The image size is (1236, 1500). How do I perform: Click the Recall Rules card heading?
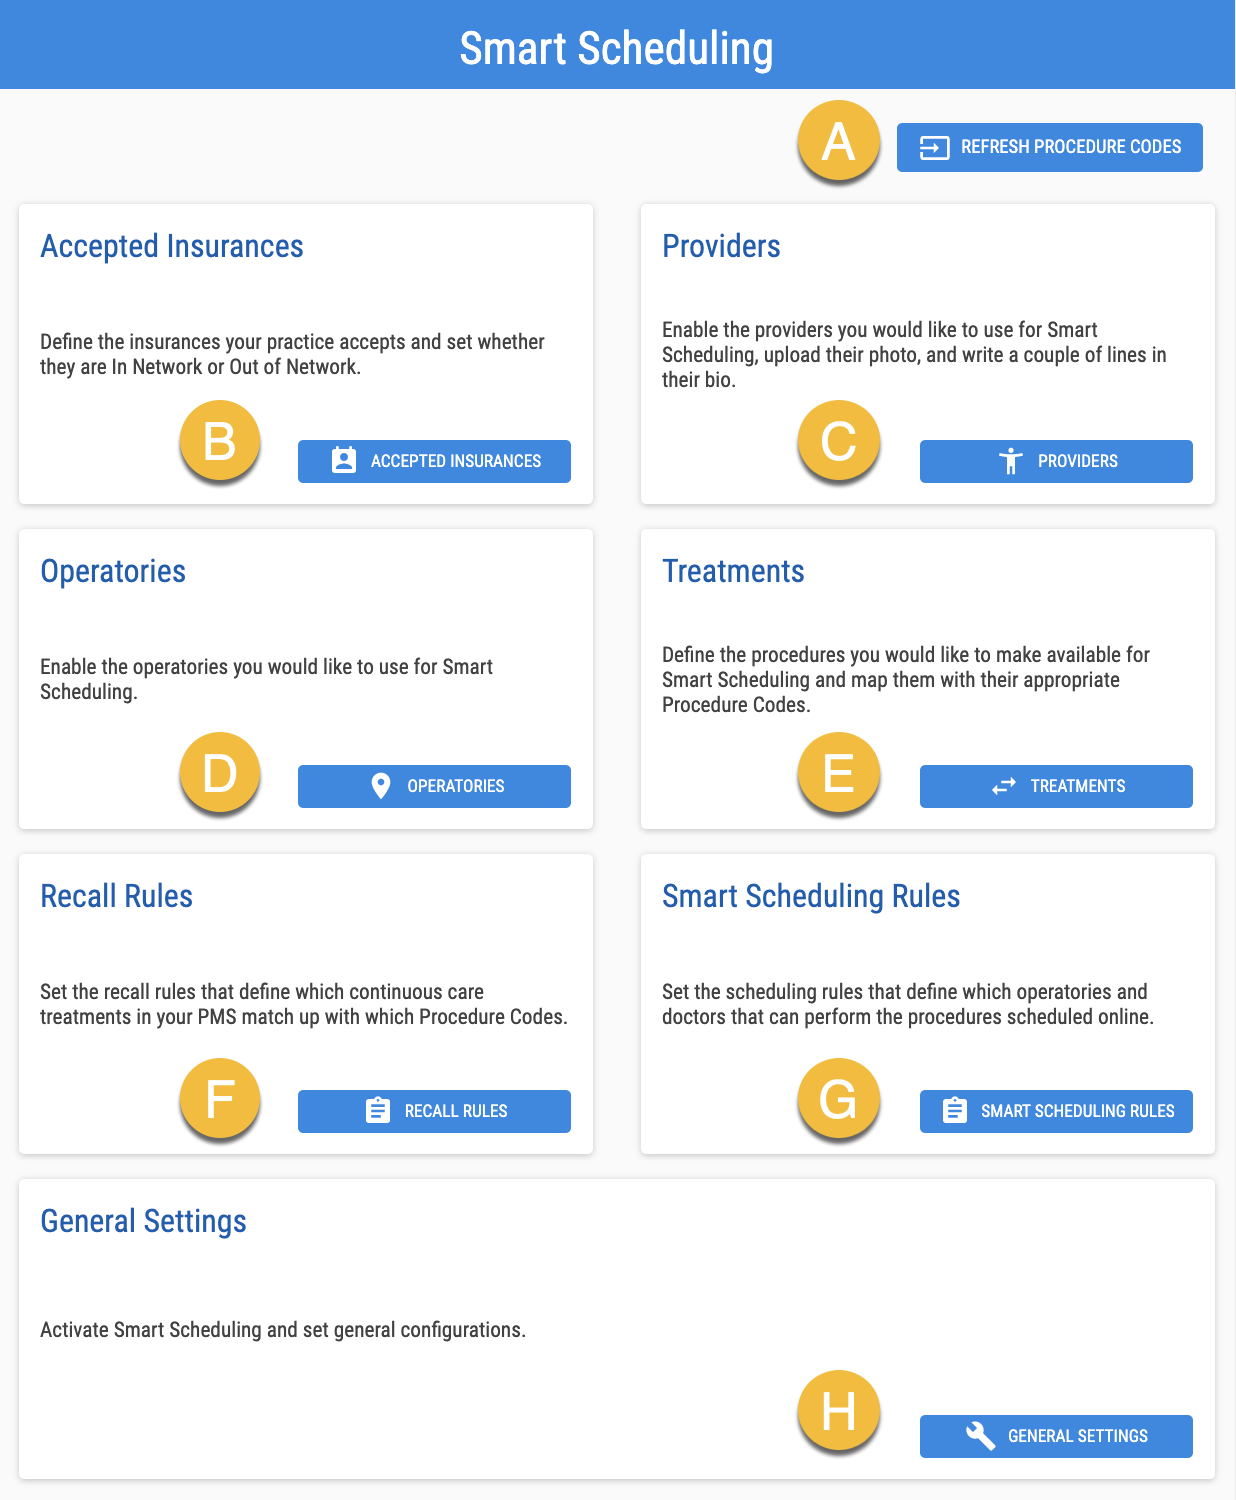[116, 896]
